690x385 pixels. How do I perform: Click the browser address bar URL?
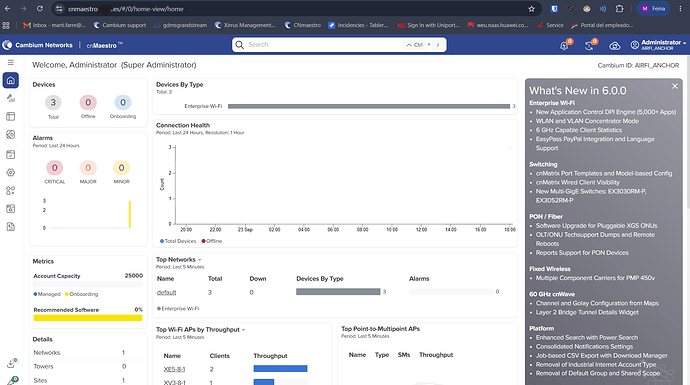click(125, 9)
